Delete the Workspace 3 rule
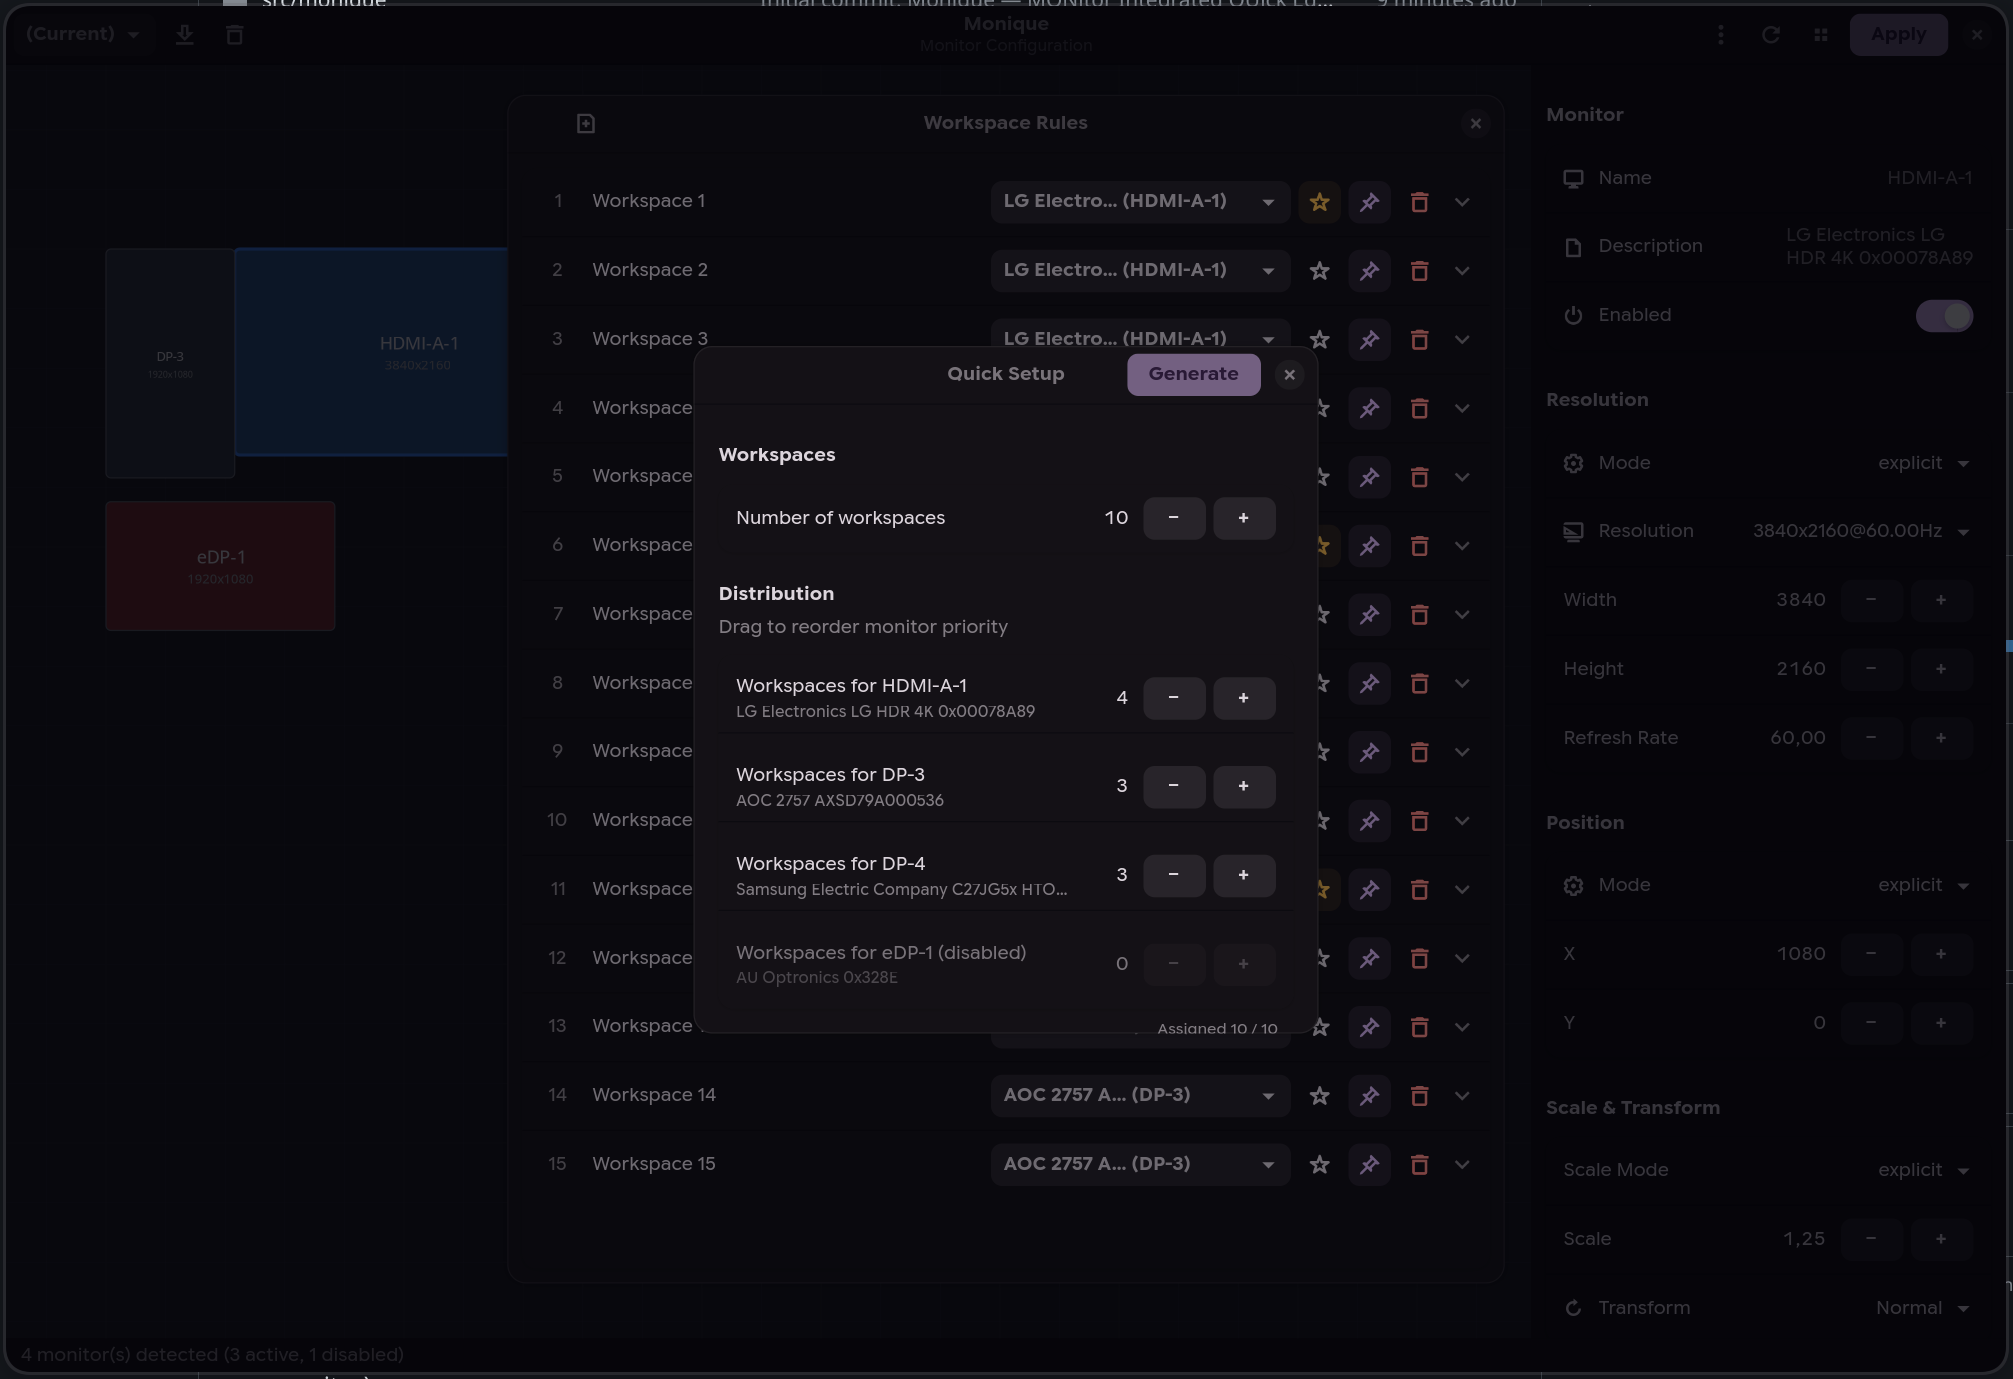Screen dimensions: 2013x1379 [x=1419, y=339]
